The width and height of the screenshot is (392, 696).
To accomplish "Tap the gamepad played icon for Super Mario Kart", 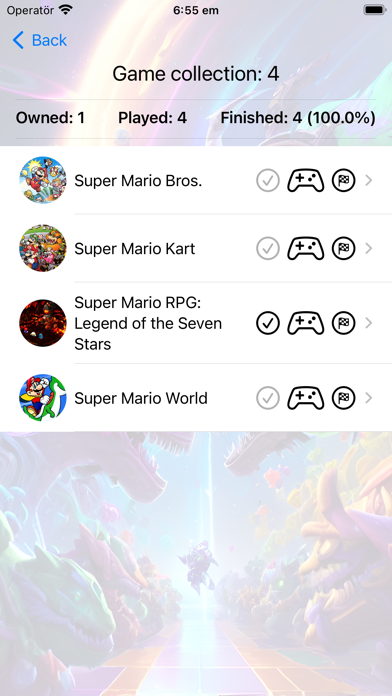I will coord(305,249).
